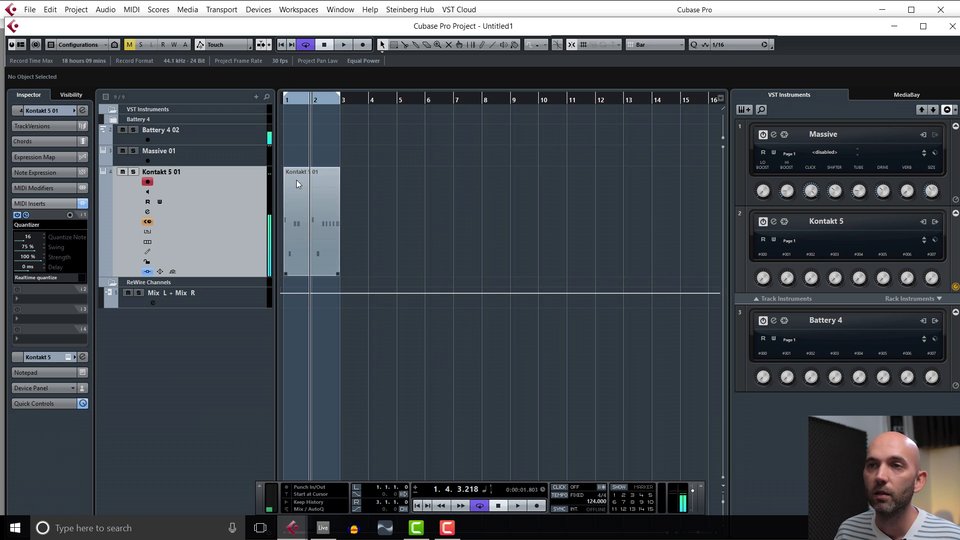Toggle Kontakt 5 rack instrument power button
Image resolution: width=960 pixels, height=540 pixels.
click(x=763, y=222)
